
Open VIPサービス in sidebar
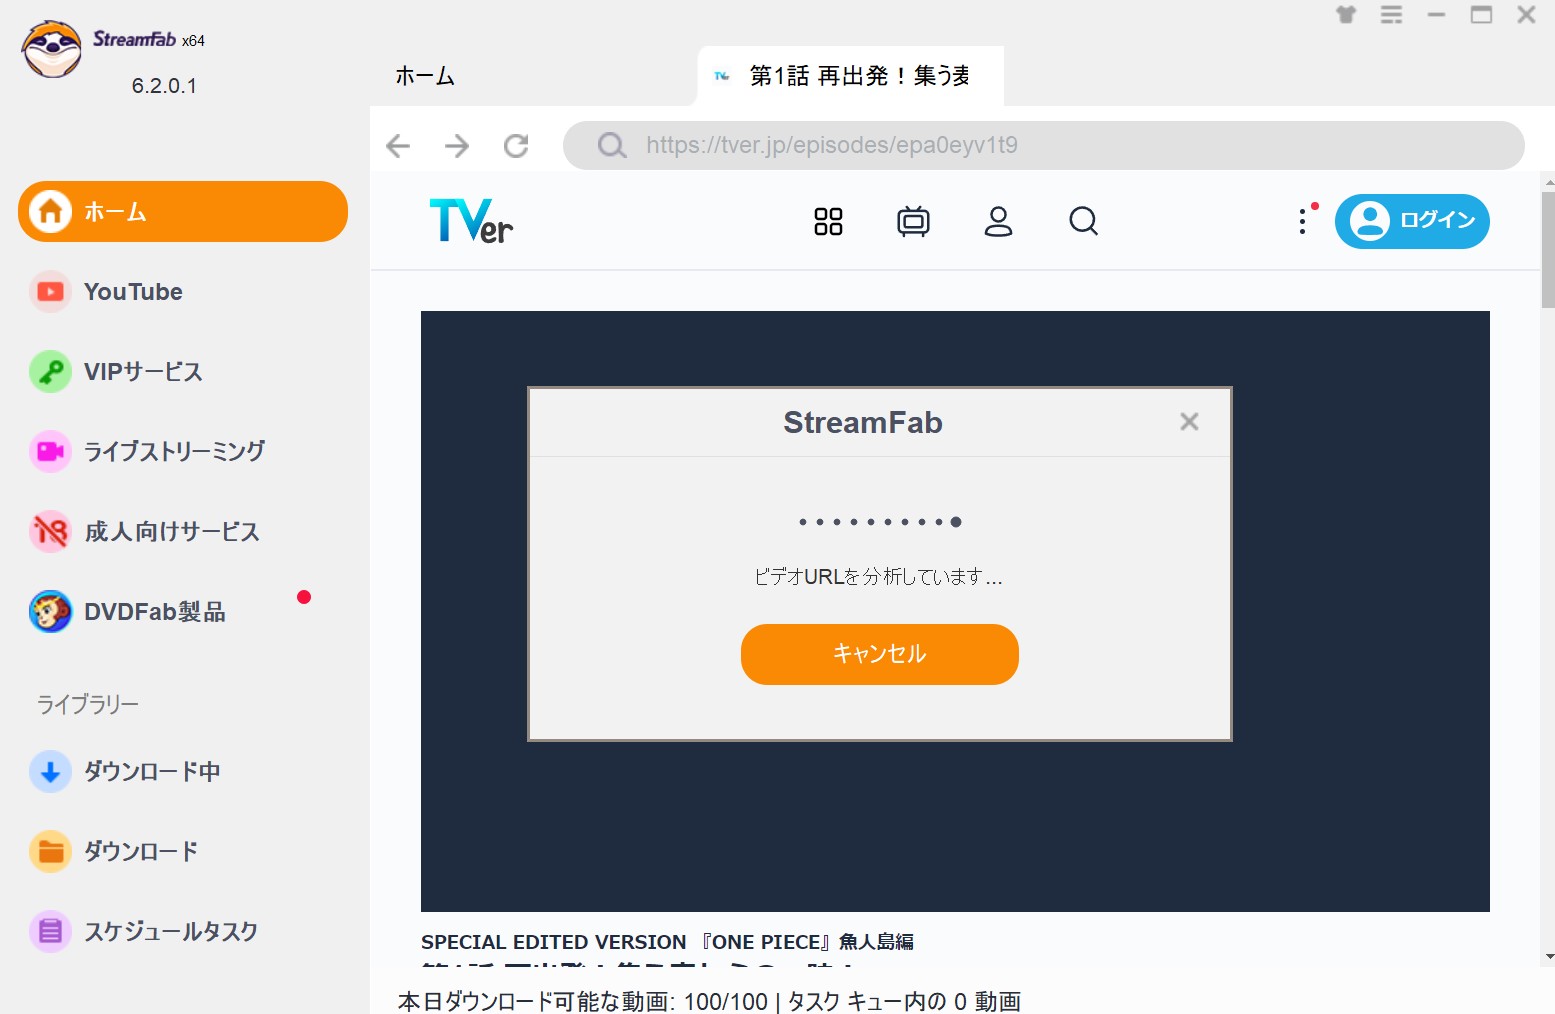183,372
